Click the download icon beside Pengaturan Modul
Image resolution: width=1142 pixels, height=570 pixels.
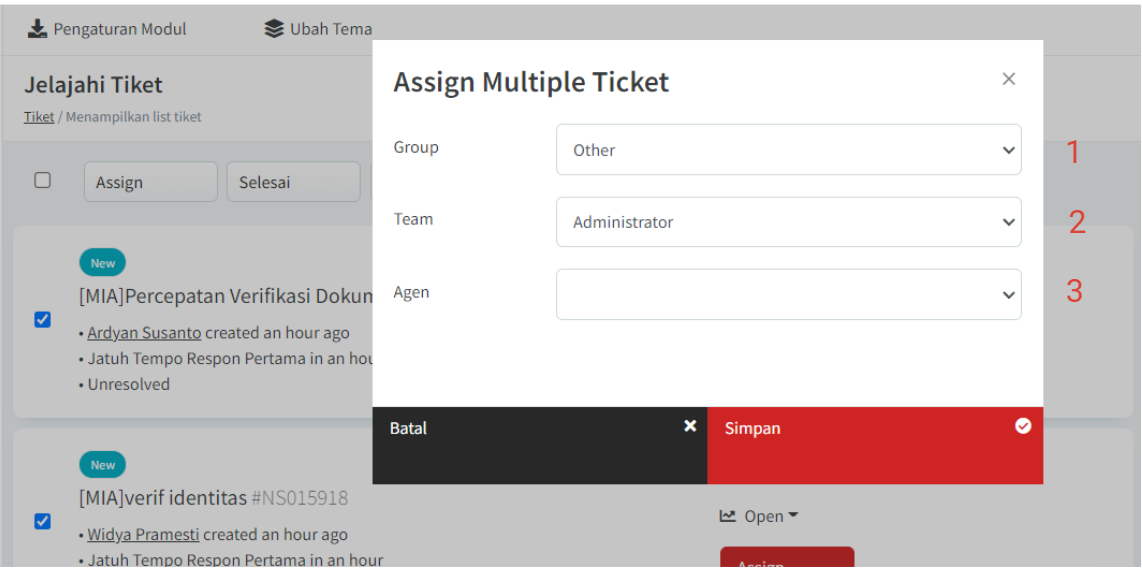tap(37, 29)
